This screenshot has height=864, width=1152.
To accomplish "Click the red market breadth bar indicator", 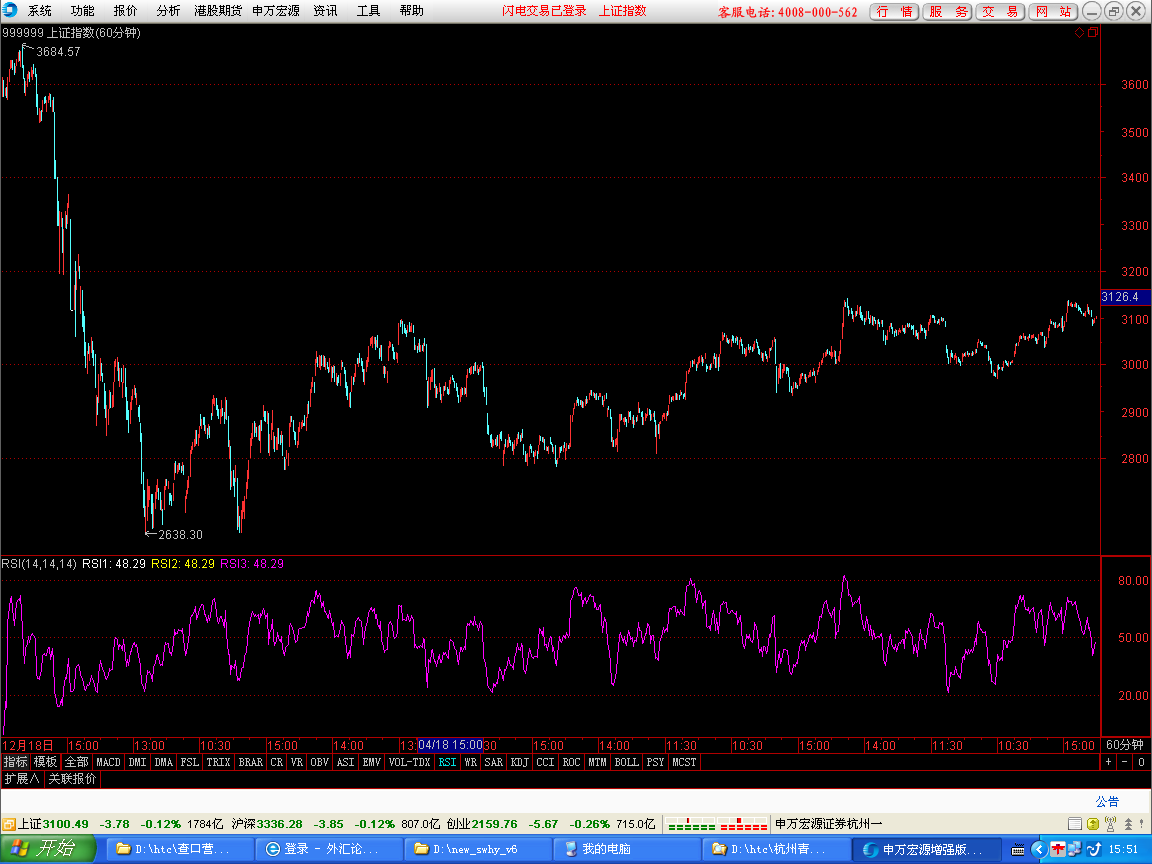I will click(x=743, y=824).
